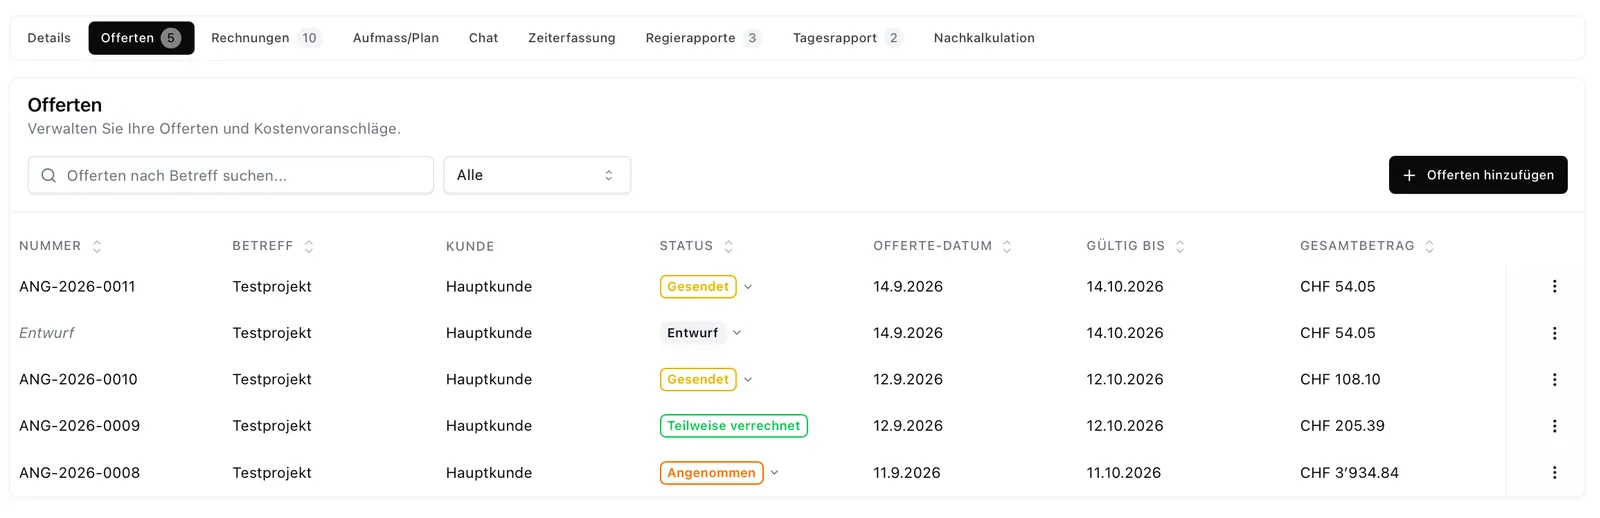Expand status chevron for ANG-2026-0010
Screen dimensions: 1600x518
click(748, 380)
